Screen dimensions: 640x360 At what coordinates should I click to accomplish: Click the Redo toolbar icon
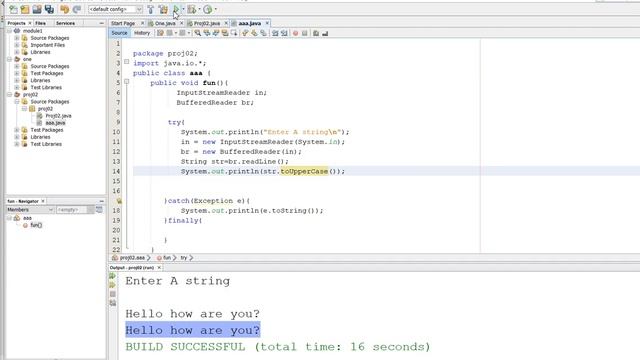(76, 9)
